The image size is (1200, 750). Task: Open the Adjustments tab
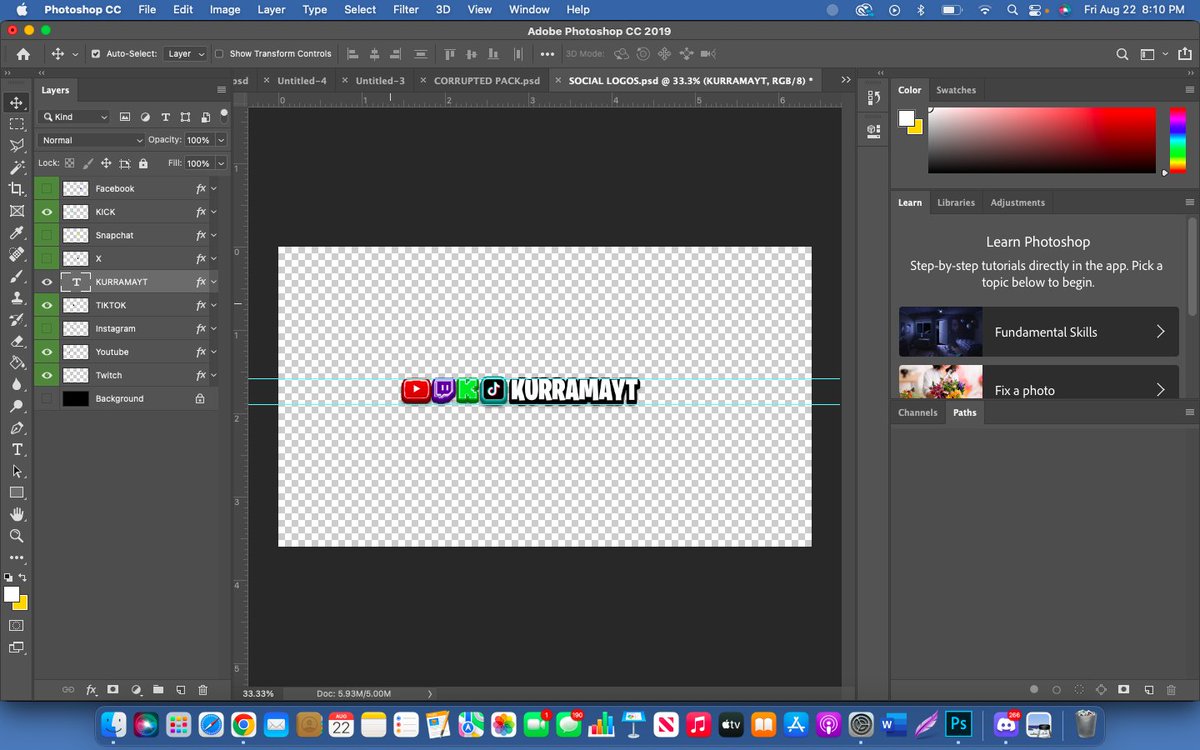[1017, 202]
